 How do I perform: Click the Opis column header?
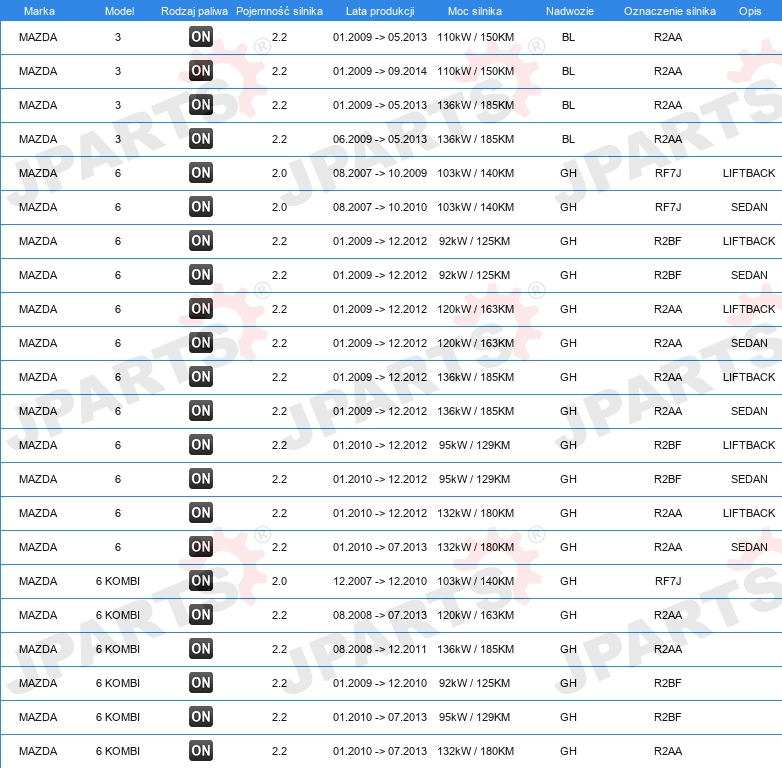point(750,11)
